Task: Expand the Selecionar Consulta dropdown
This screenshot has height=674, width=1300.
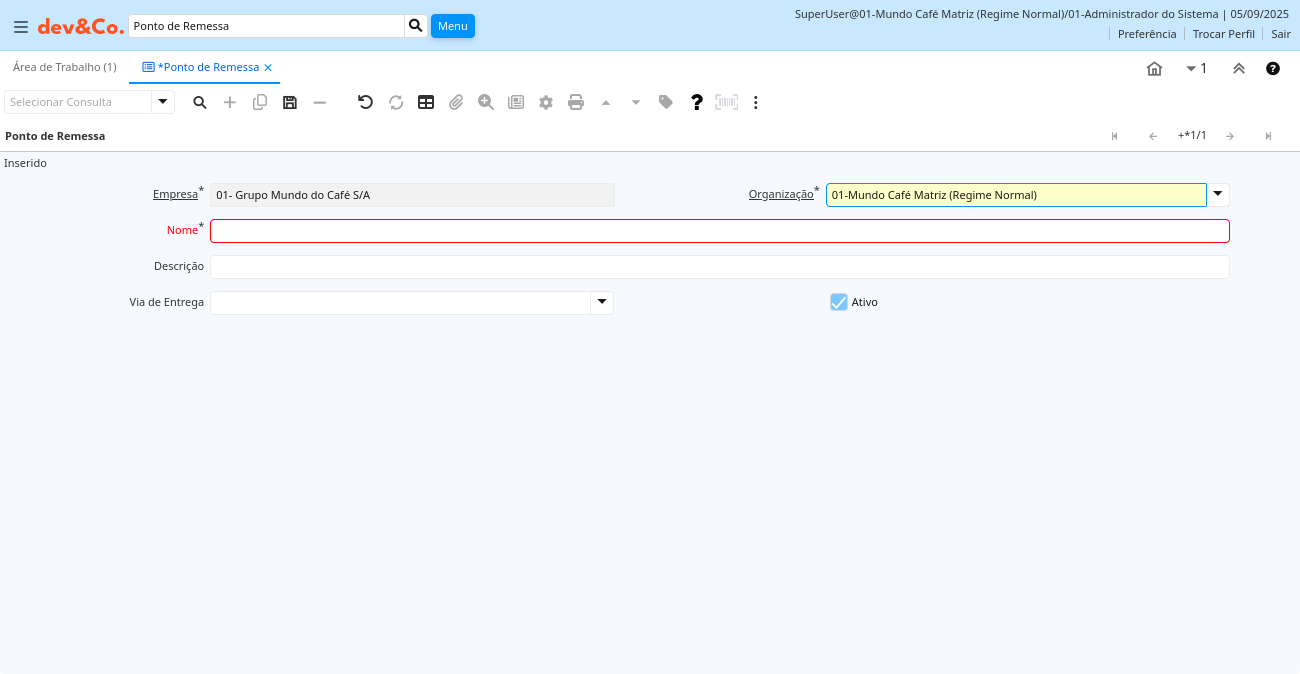Action: coord(163,102)
